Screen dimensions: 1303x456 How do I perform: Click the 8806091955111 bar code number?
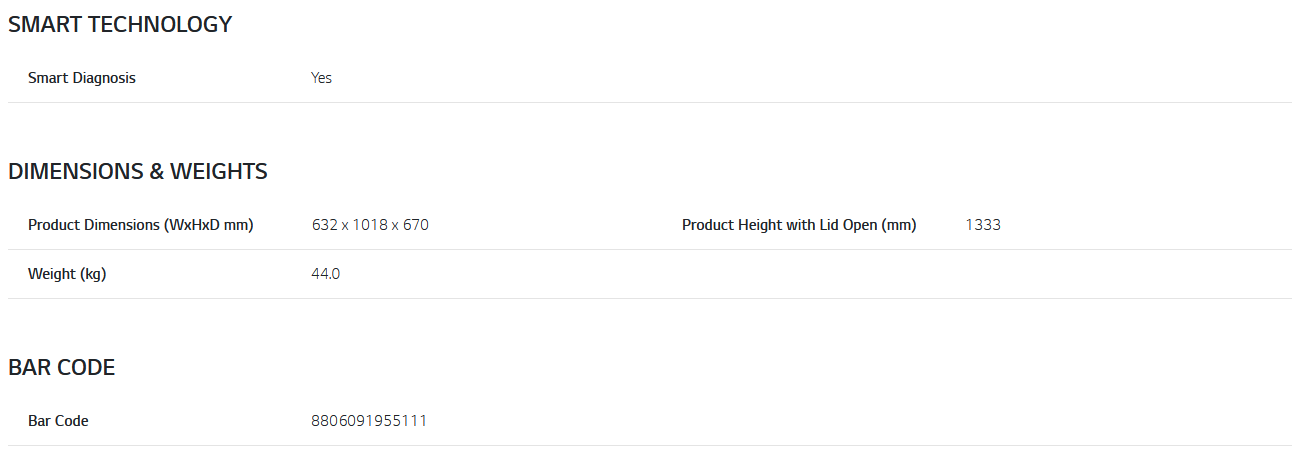pyautogui.click(x=369, y=421)
